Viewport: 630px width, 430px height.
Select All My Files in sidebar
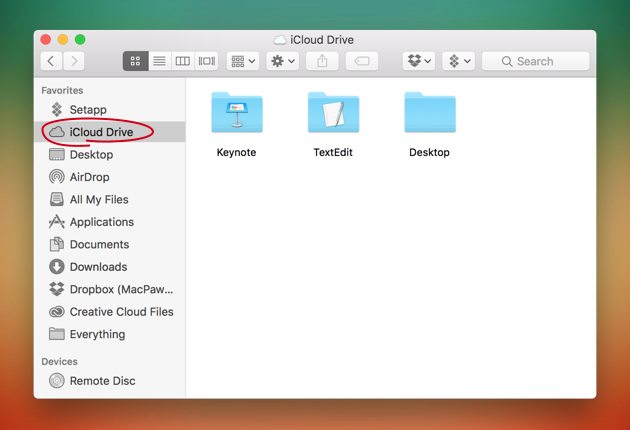click(109, 199)
